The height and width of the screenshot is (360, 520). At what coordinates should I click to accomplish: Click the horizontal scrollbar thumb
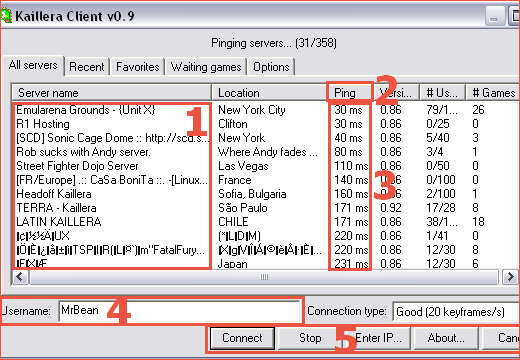(264, 277)
